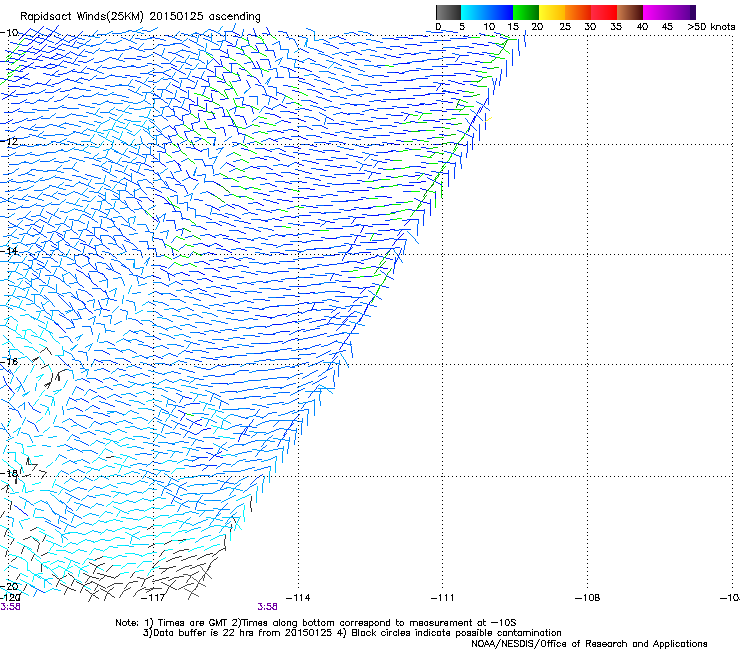Screen dimensions: 740x650
Task: Click the '-117' longitude label
Action: 153,598
